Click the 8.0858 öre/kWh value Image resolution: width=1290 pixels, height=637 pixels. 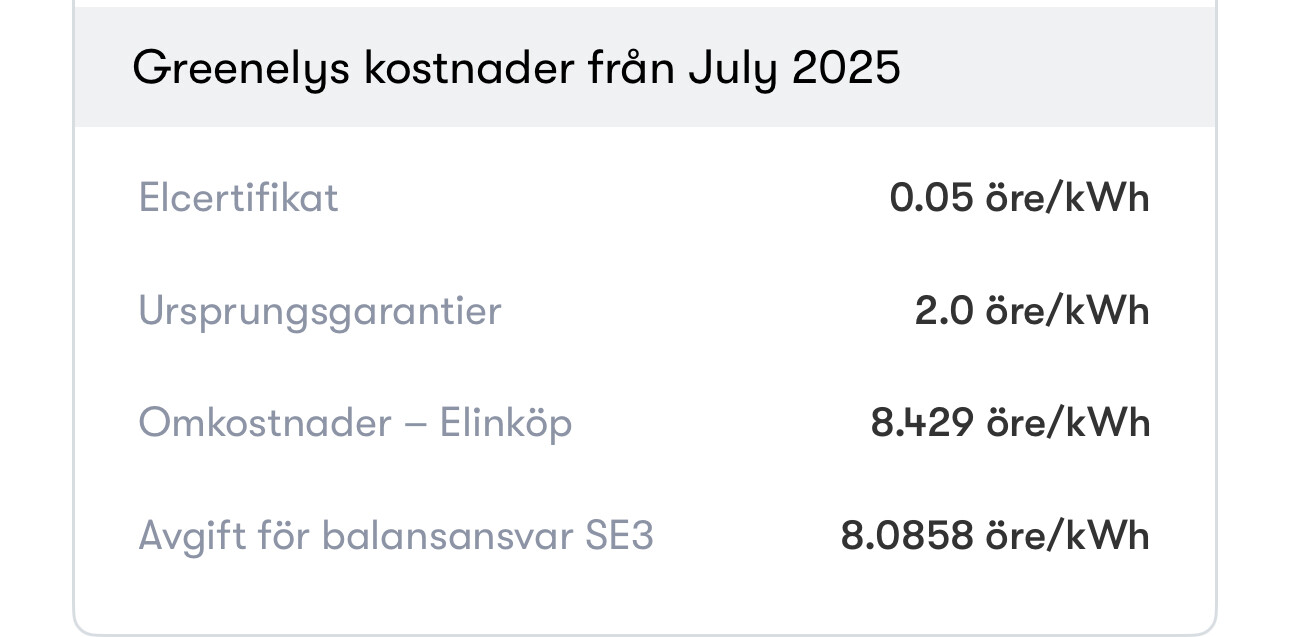995,536
